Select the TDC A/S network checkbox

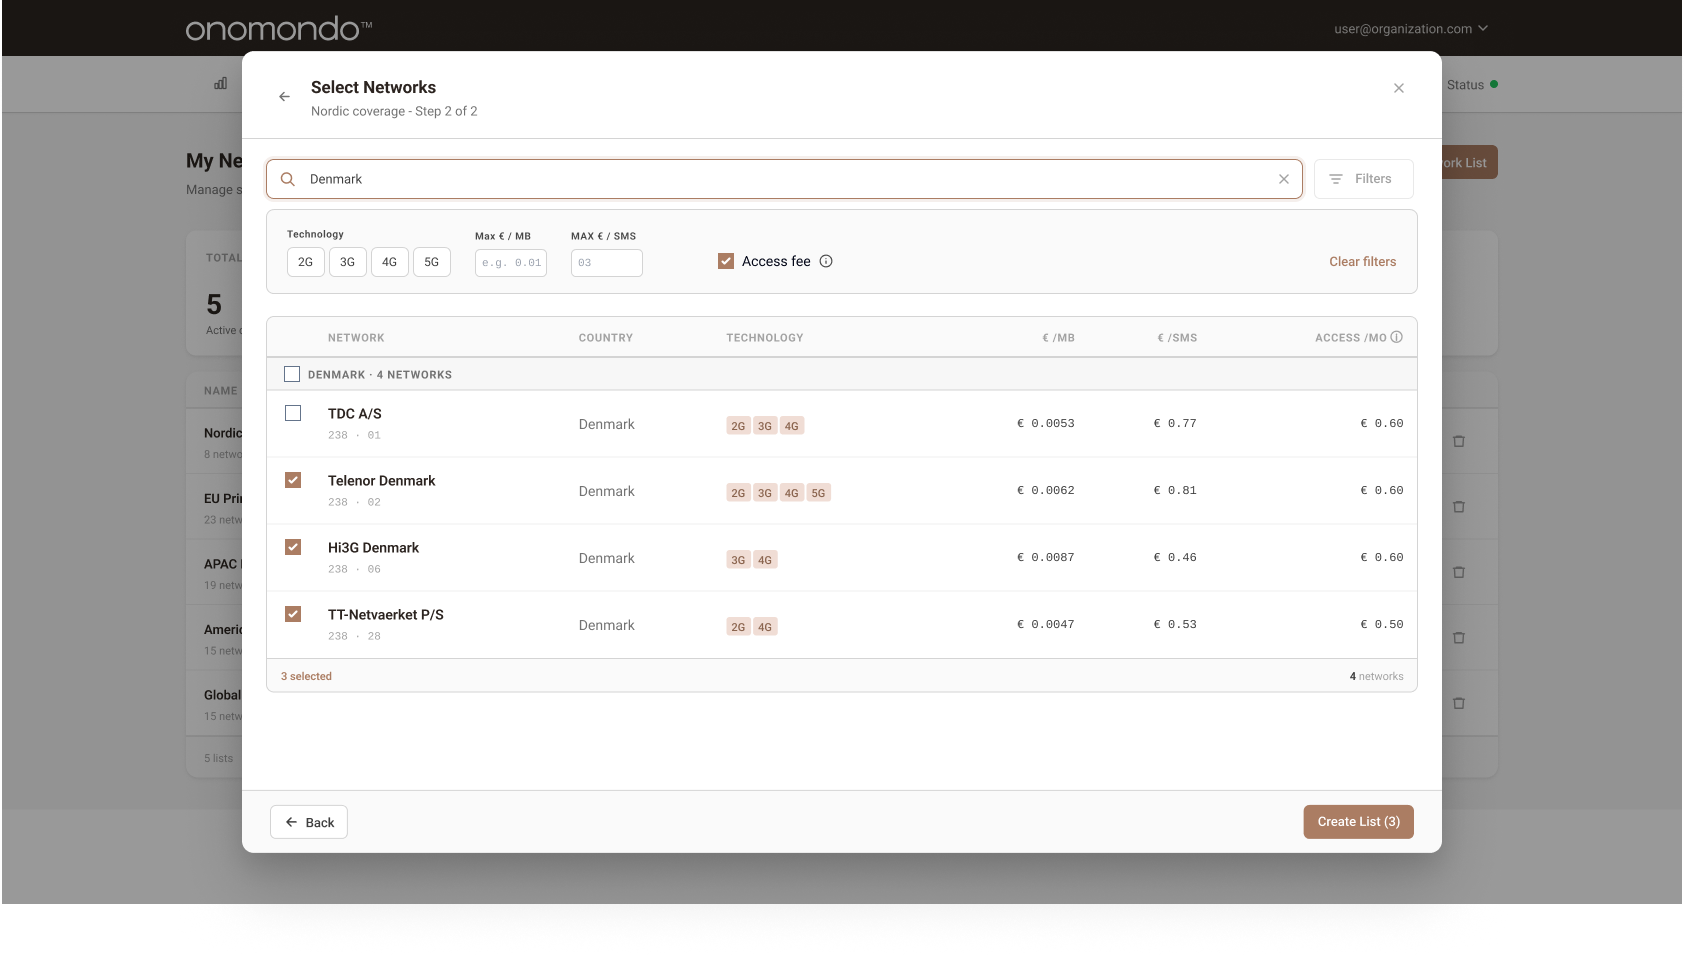point(292,413)
